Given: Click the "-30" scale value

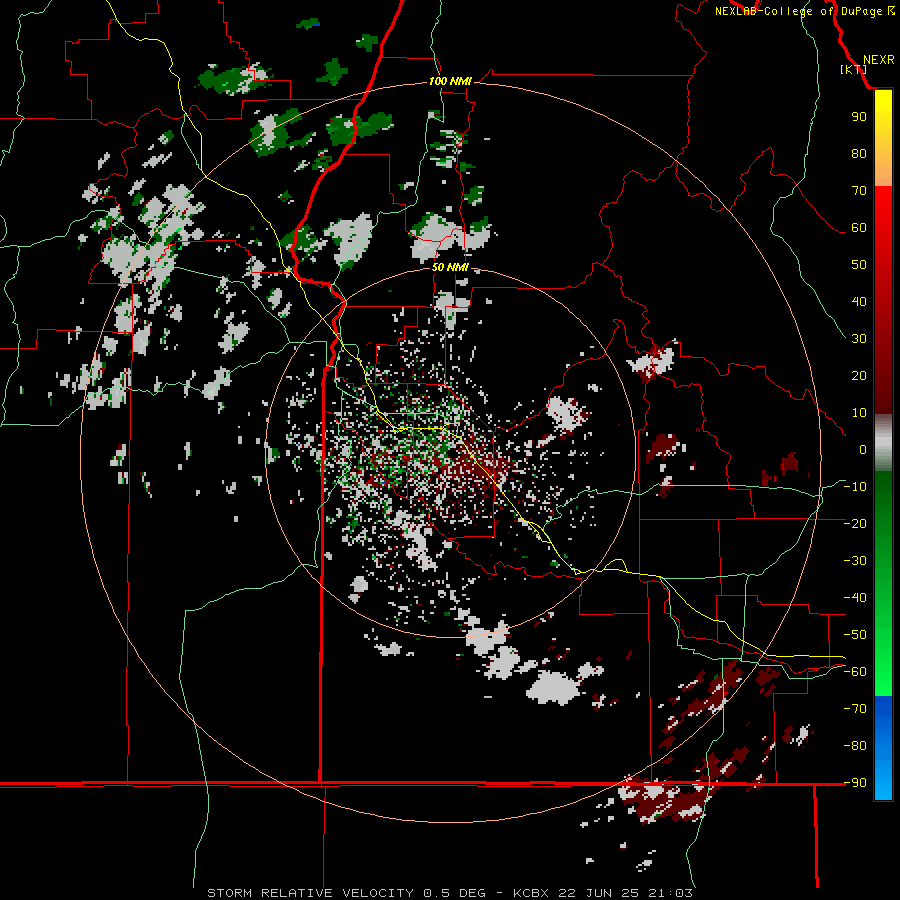Looking at the screenshot, I should click(855, 561).
